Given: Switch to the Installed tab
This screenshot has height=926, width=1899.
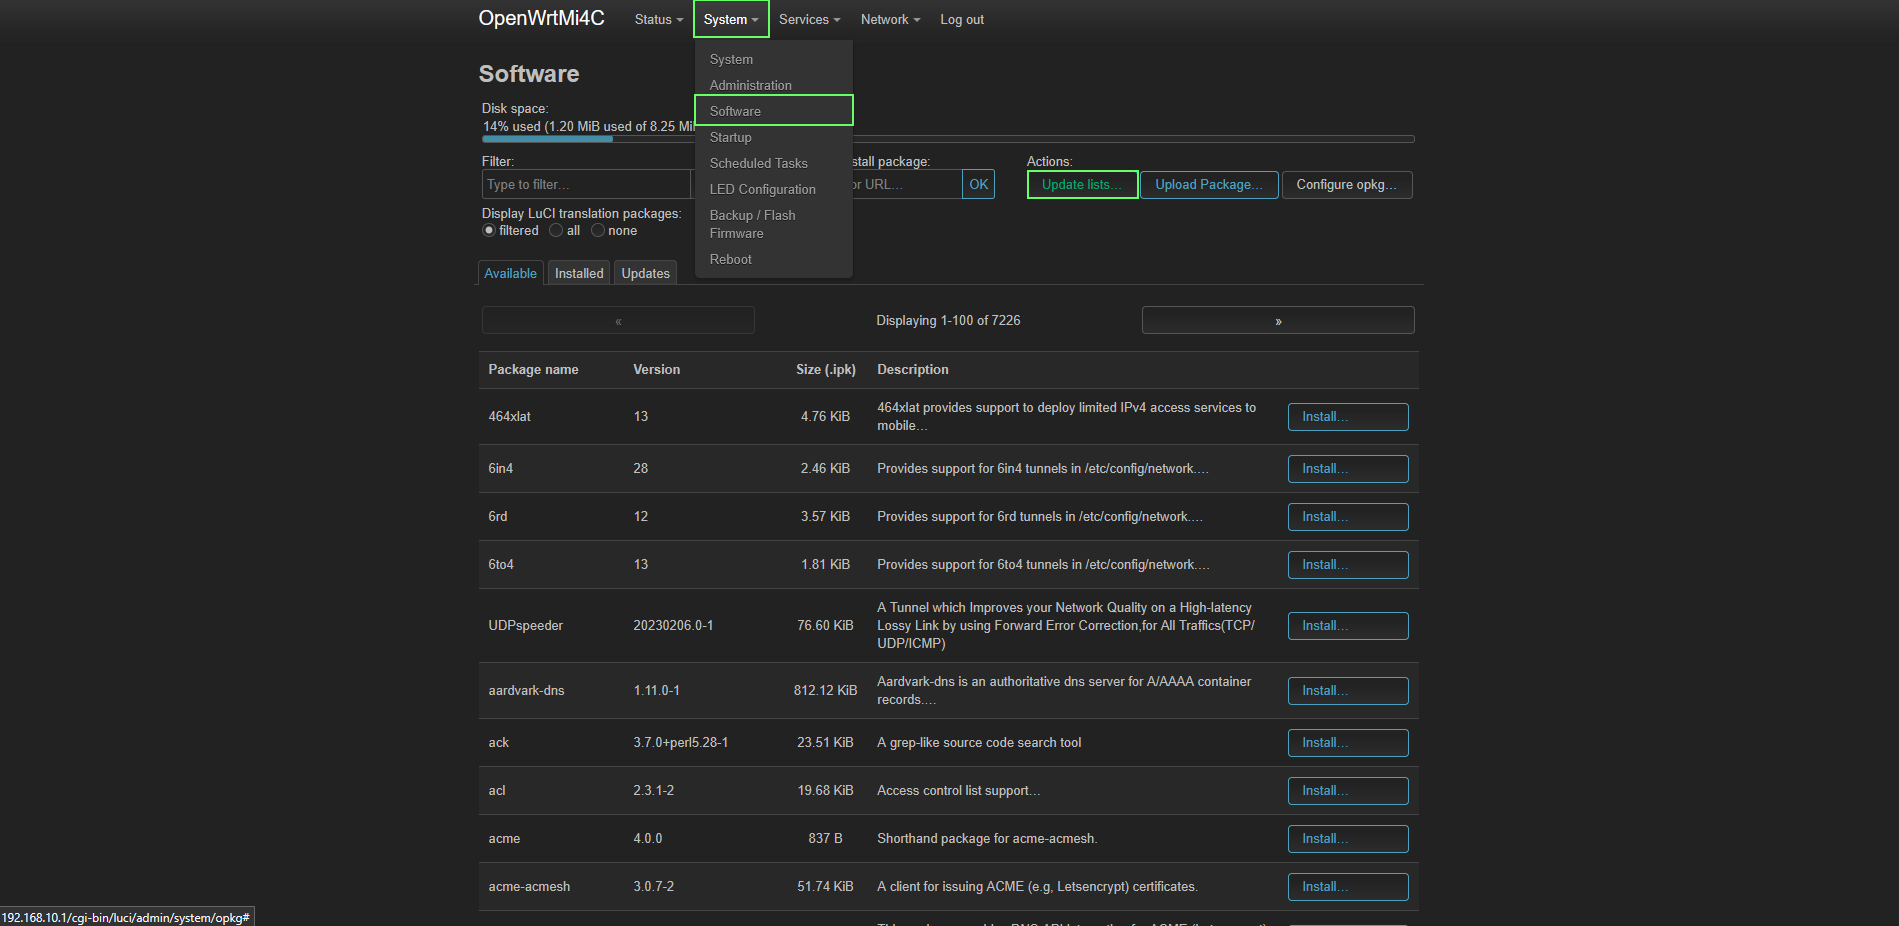Looking at the screenshot, I should [x=579, y=273].
